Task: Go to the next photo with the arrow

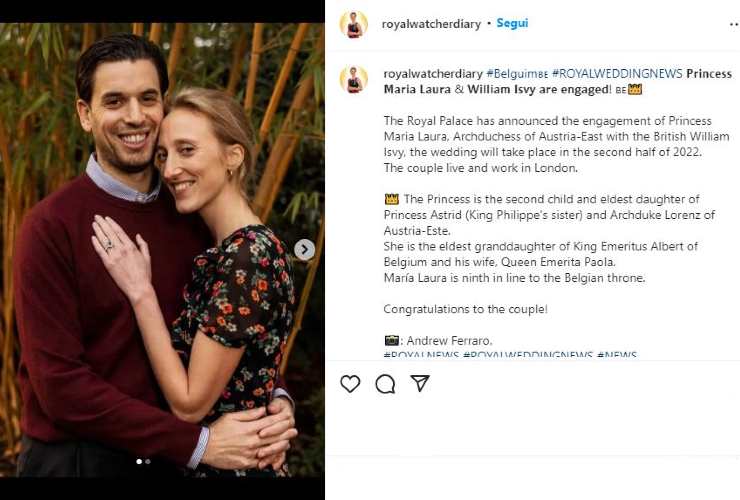Action: [x=305, y=250]
